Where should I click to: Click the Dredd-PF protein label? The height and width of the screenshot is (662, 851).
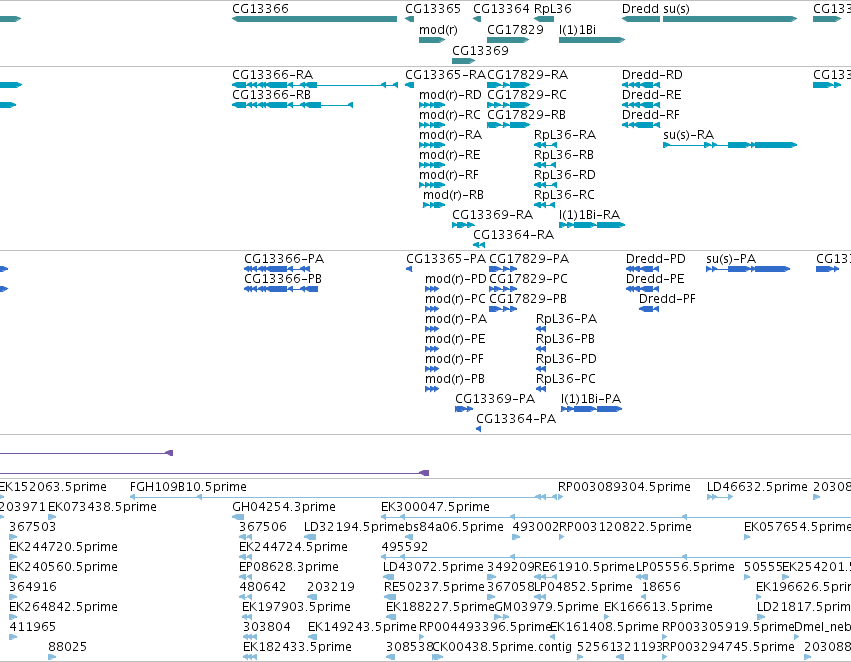667,299
